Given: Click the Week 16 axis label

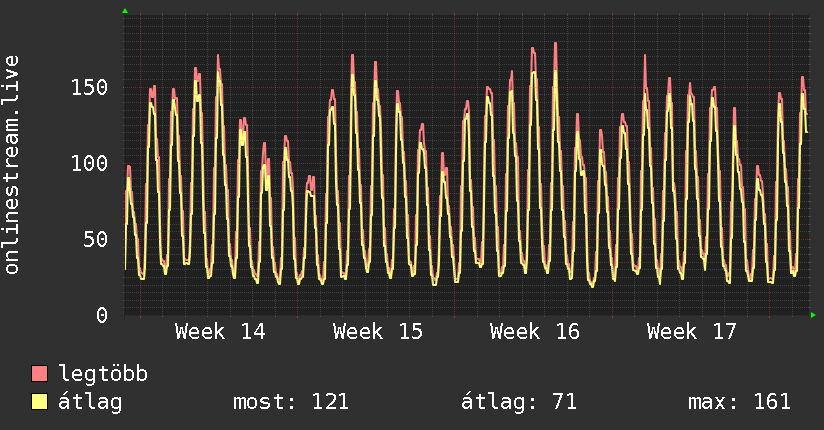Looking at the screenshot, I should (535, 332).
